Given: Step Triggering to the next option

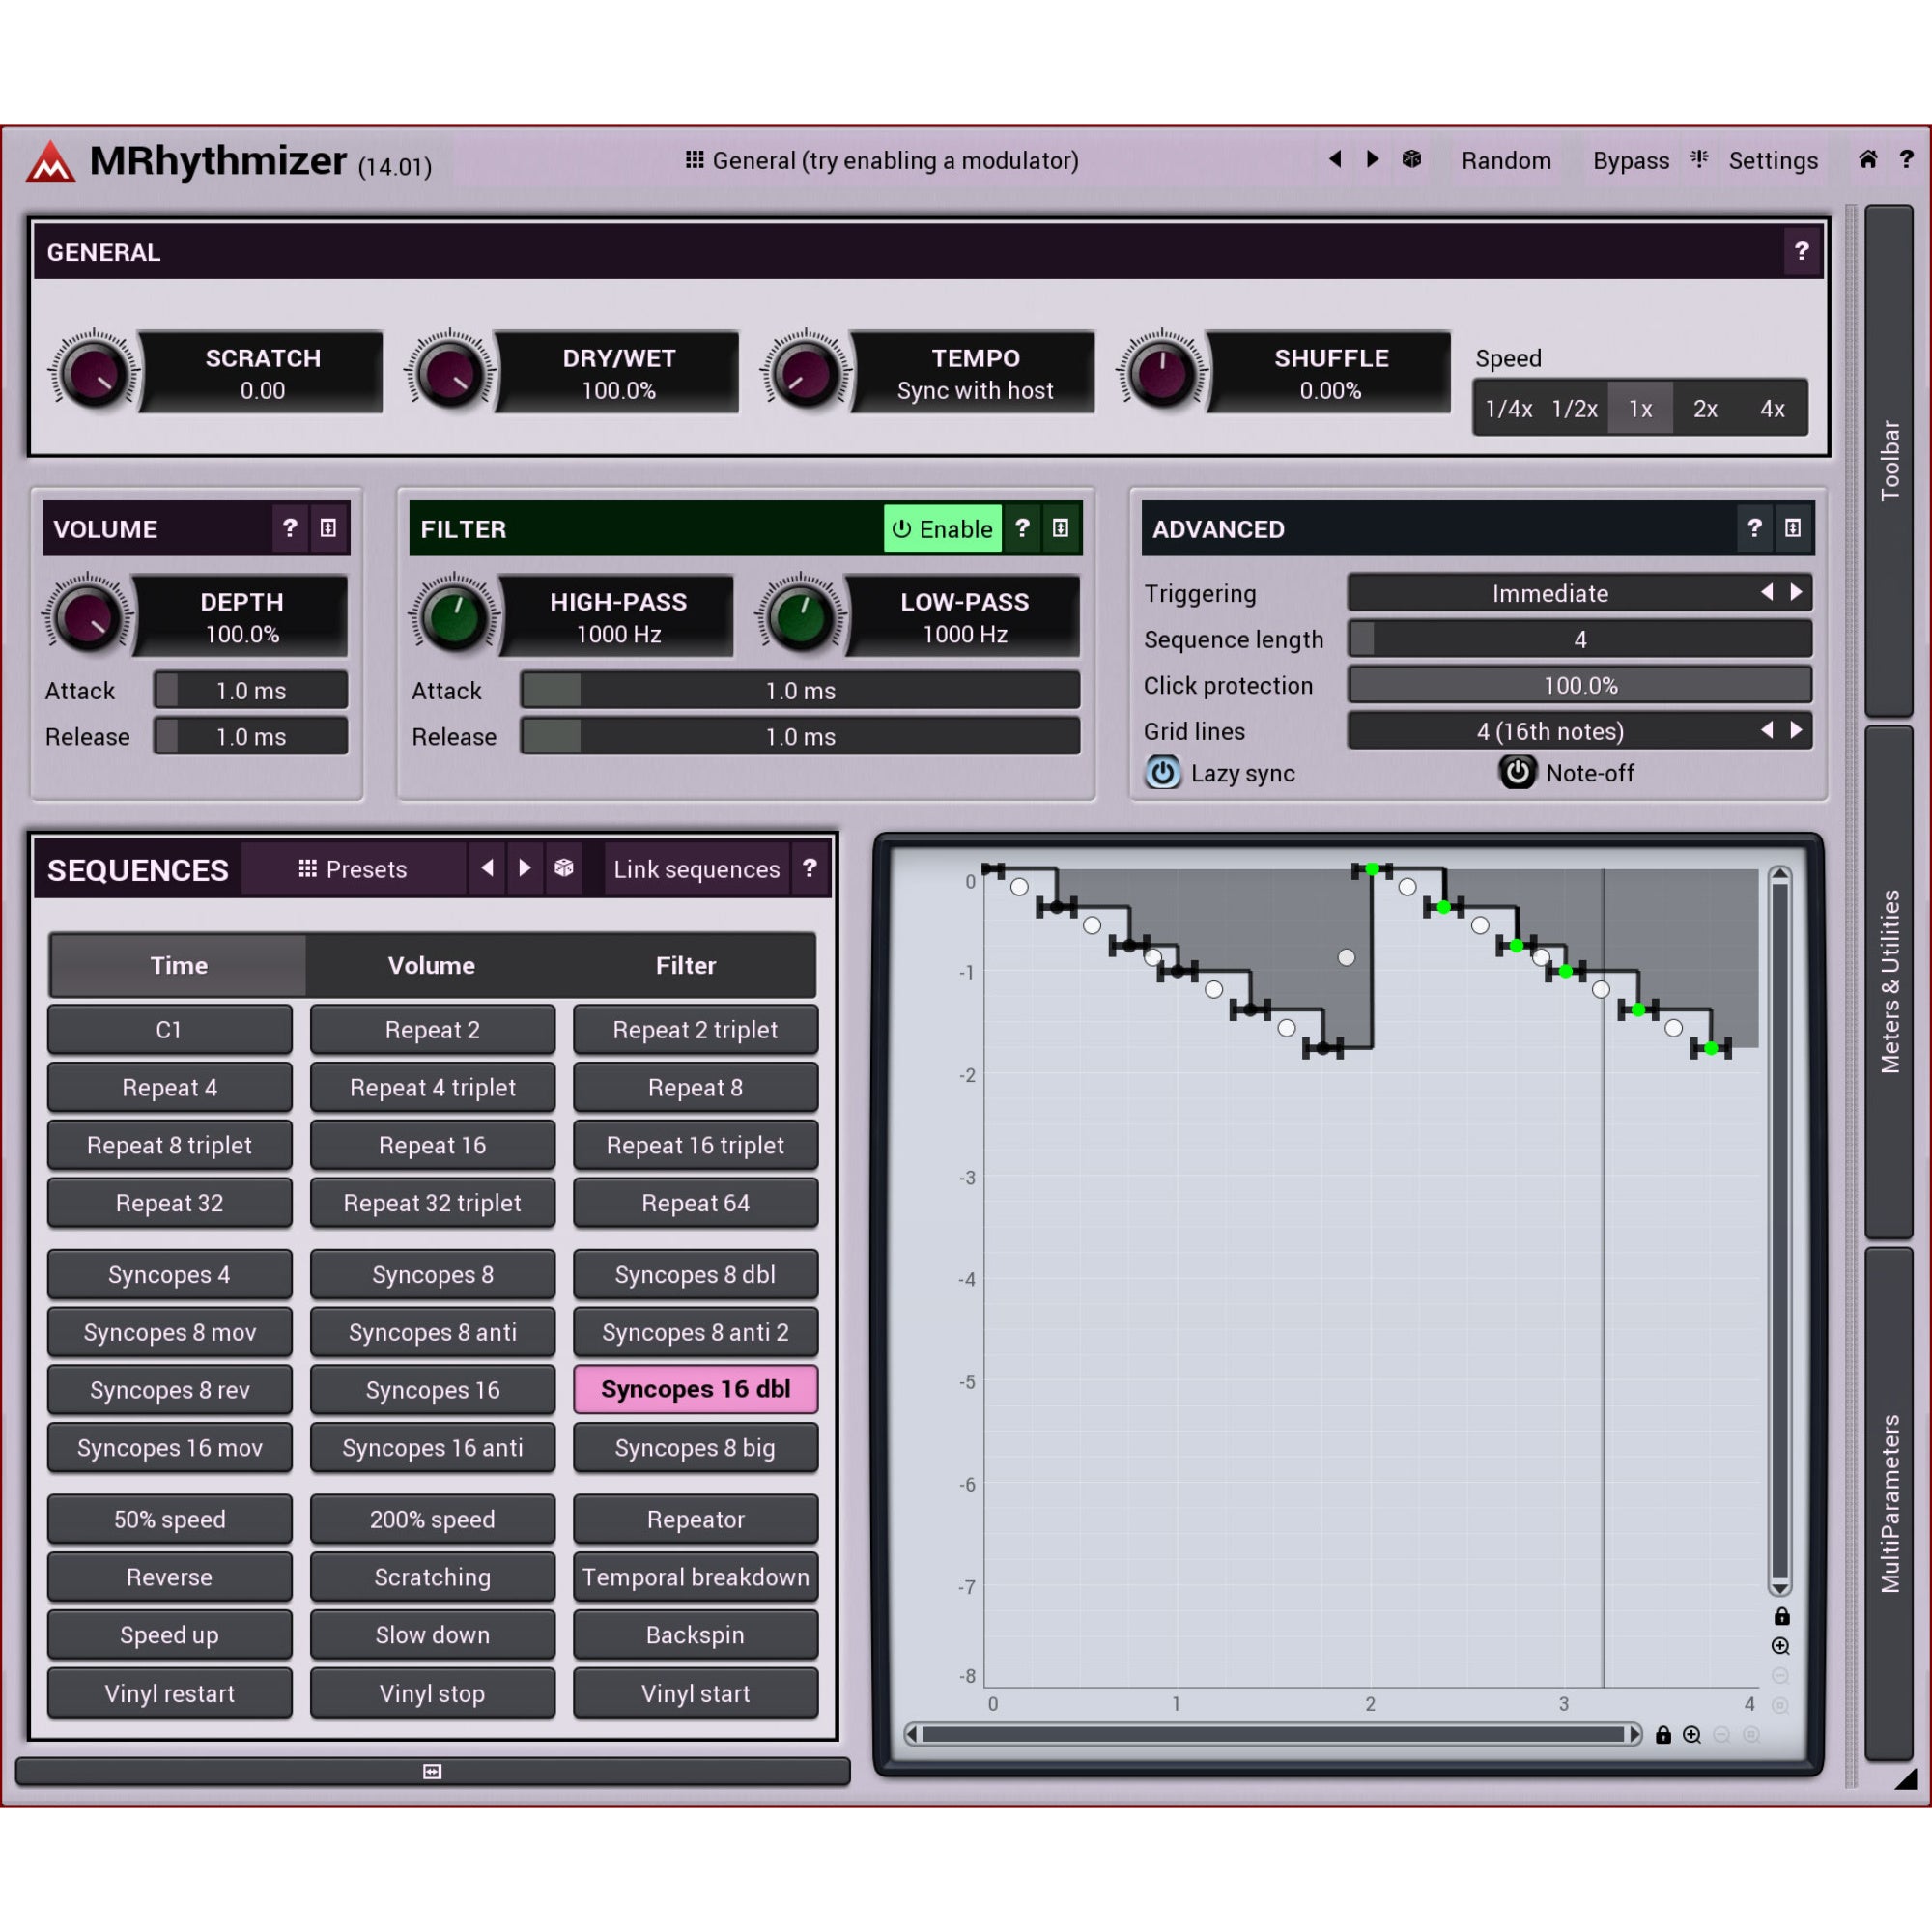Looking at the screenshot, I should [1796, 592].
